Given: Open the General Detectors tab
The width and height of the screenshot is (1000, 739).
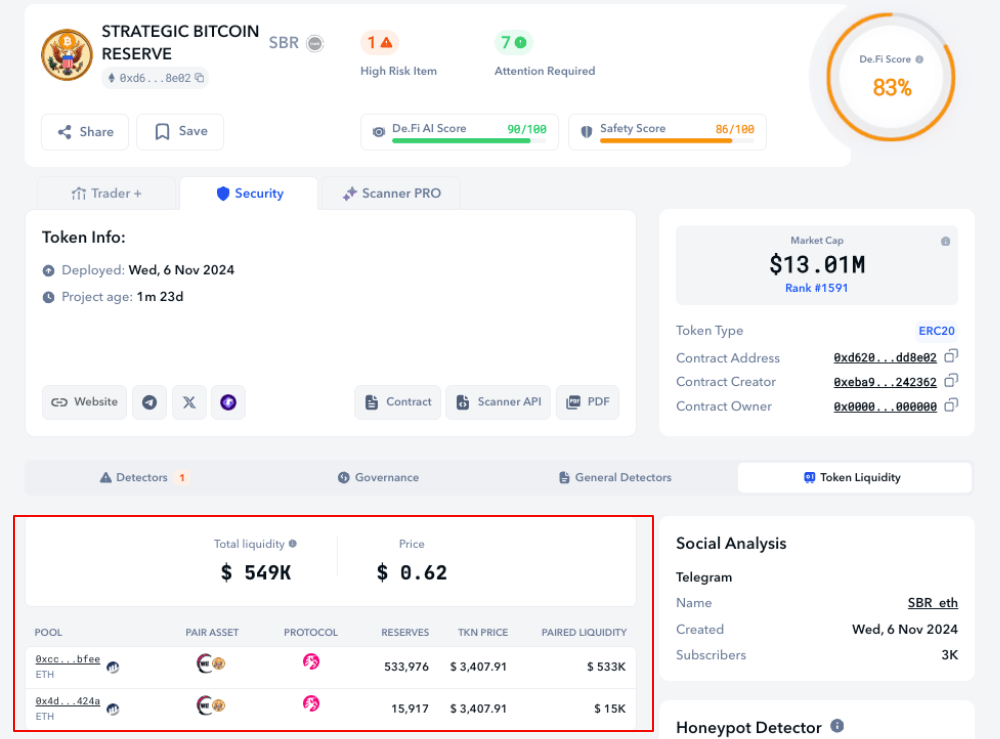Looking at the screenshot, I should (615, 478).
